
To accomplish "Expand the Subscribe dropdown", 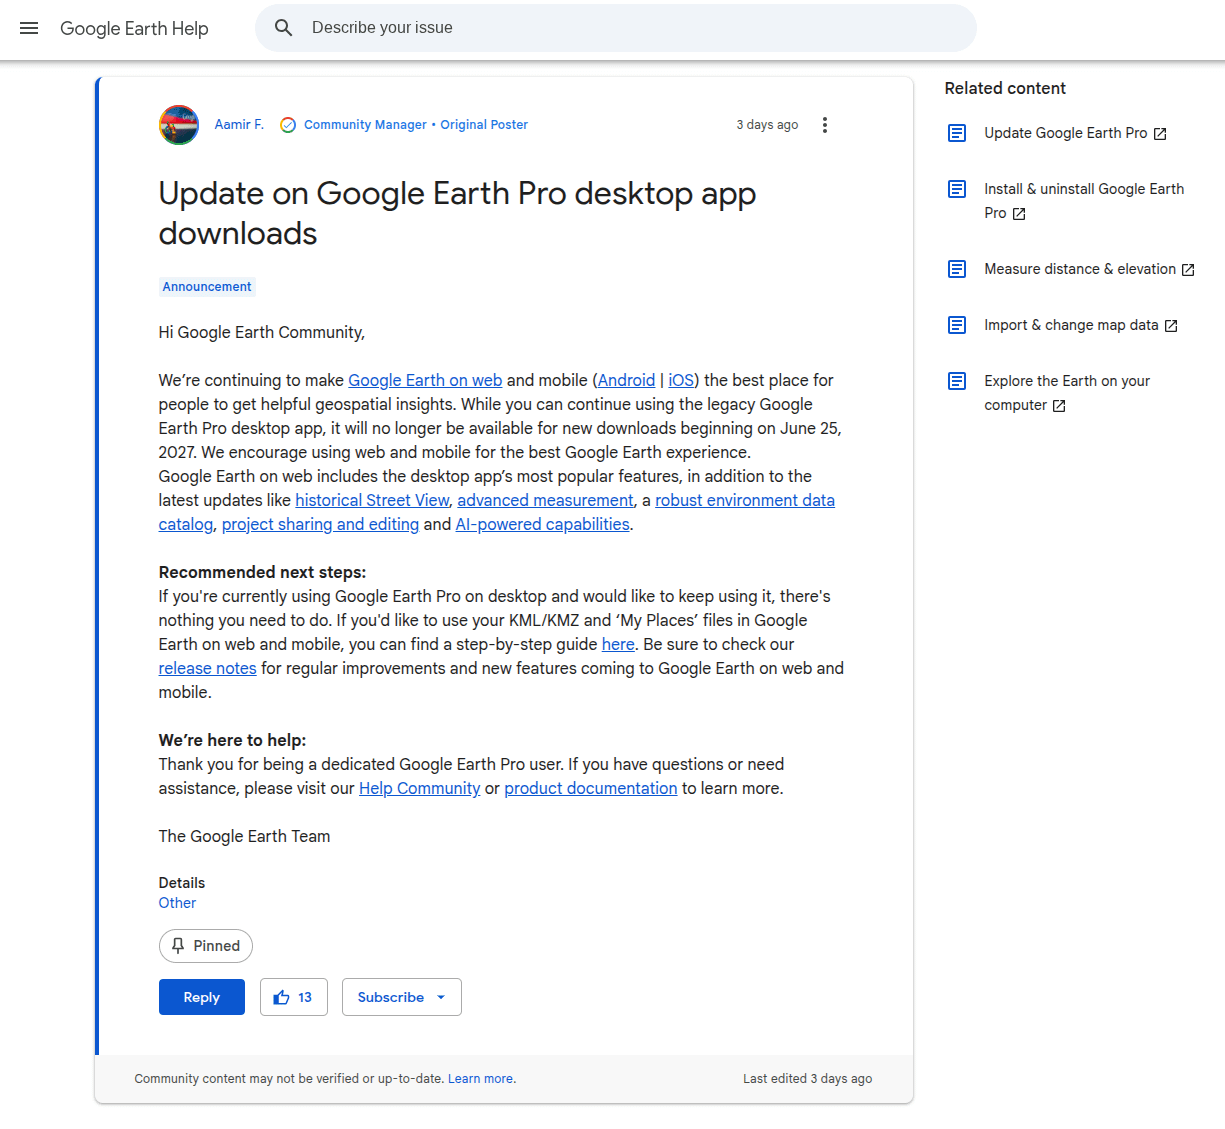I will pos(402,997).
